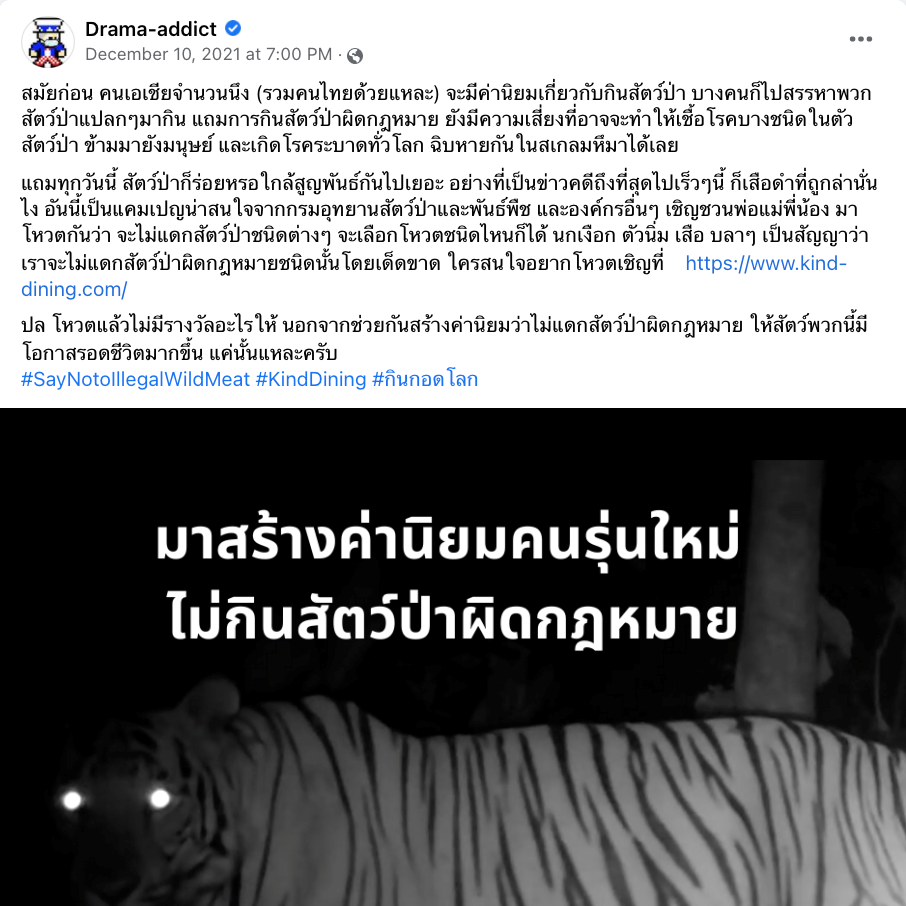Screen dimensions: 906x906
Task: Open the #กินกอดโลก hashtag
Action: pyautogui.click(x=425, y=380)
